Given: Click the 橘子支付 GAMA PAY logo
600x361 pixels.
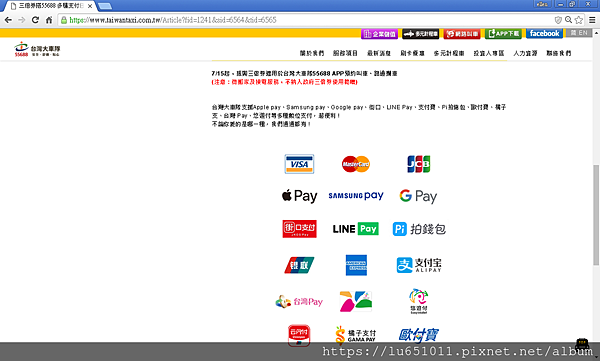Looking at the screenshot, I should click(356, 335).
